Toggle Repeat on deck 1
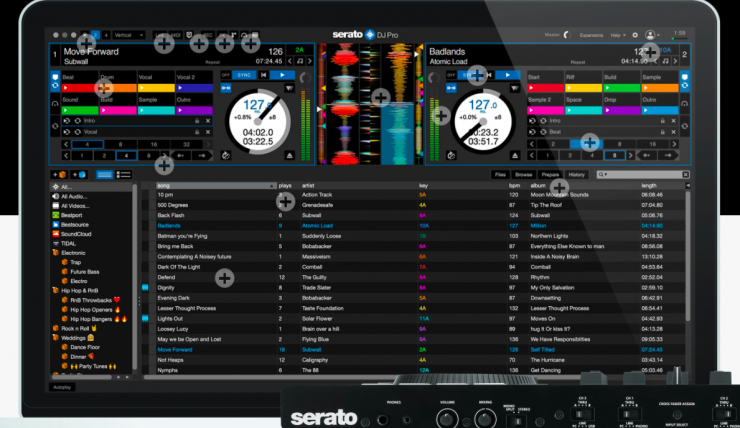 (x=213, y=62)
